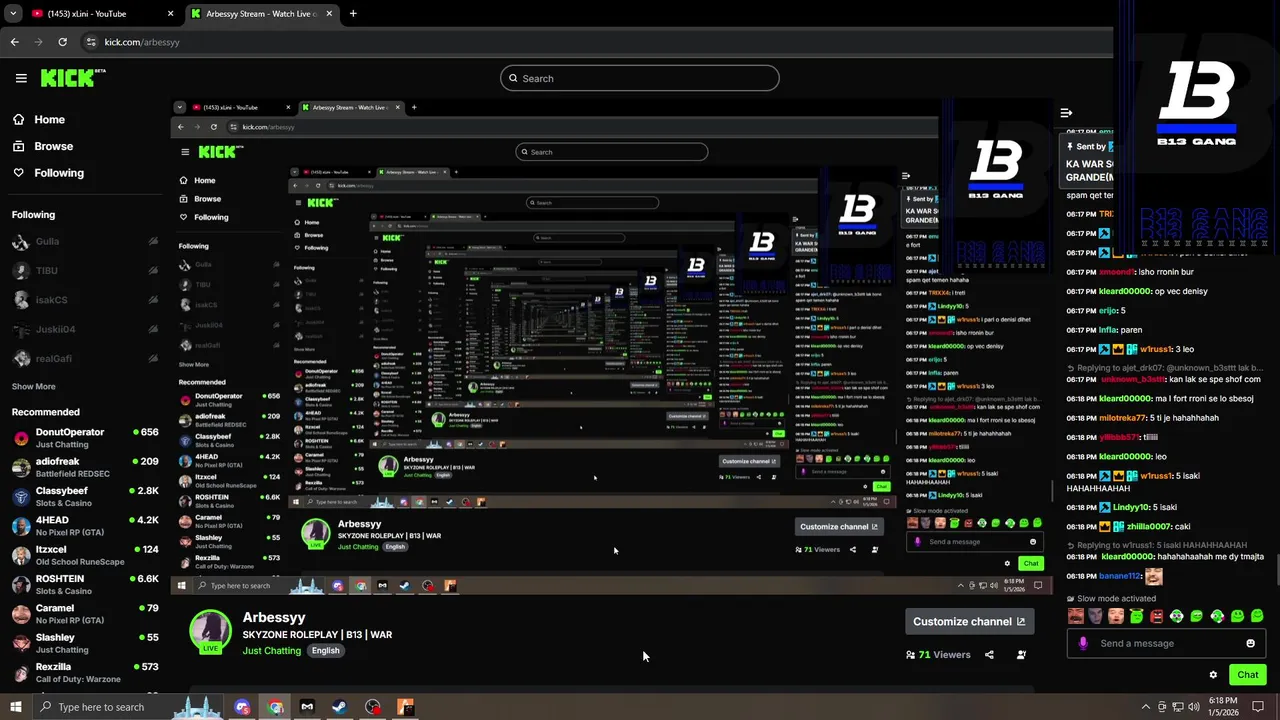
Task: Click the purple microphone chat icon
Action: pyautogui.click(x=1083, y=643)
